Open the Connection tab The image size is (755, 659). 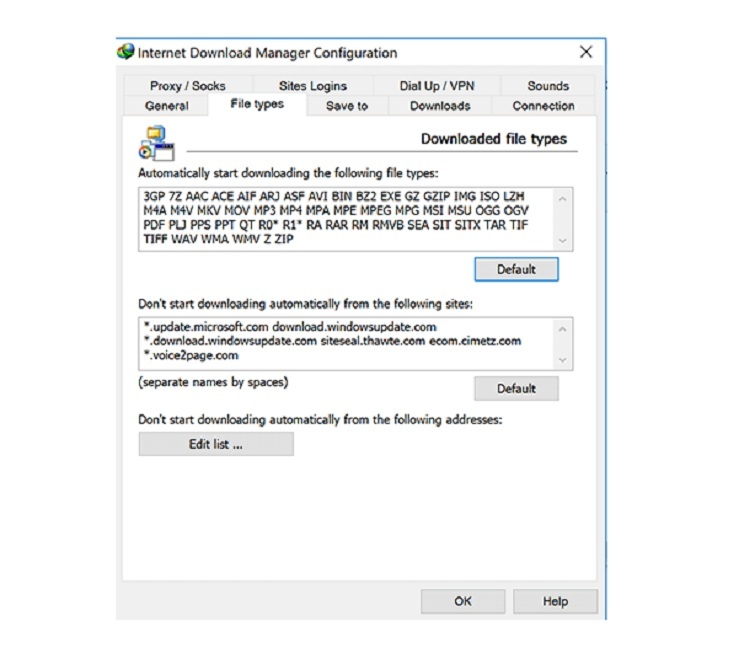[x=543, y=106]
